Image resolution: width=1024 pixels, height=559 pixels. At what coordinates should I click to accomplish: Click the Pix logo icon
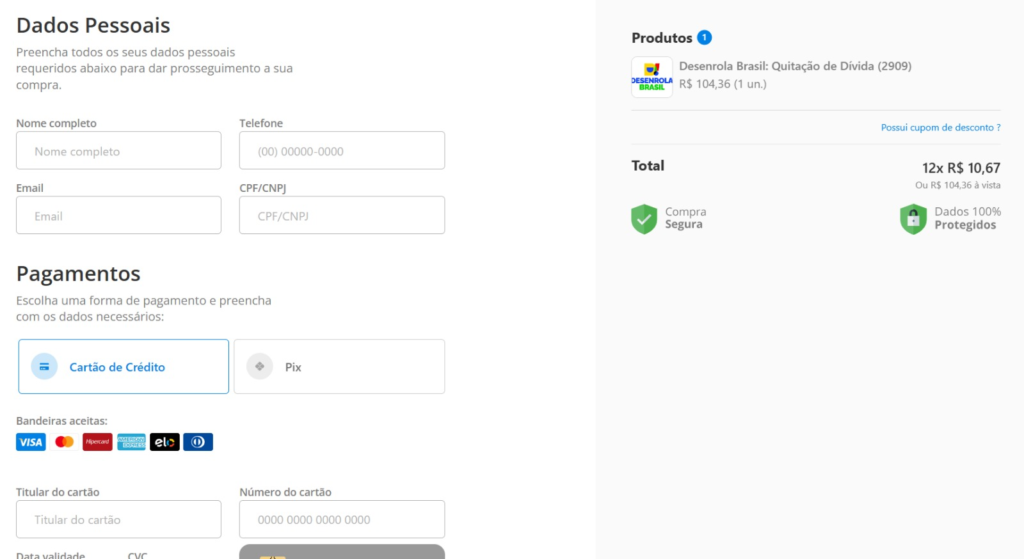[260, 367]
